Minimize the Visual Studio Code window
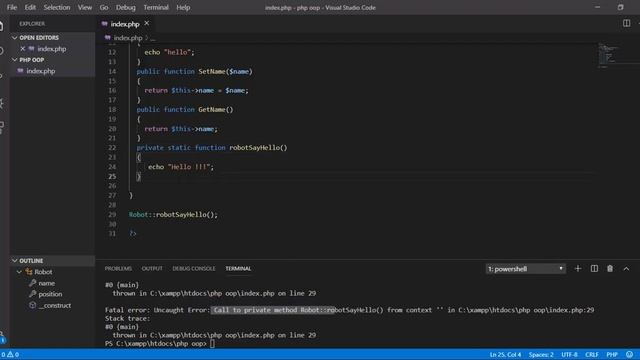This screenshot has height=360, width=640. pos(598,7)
